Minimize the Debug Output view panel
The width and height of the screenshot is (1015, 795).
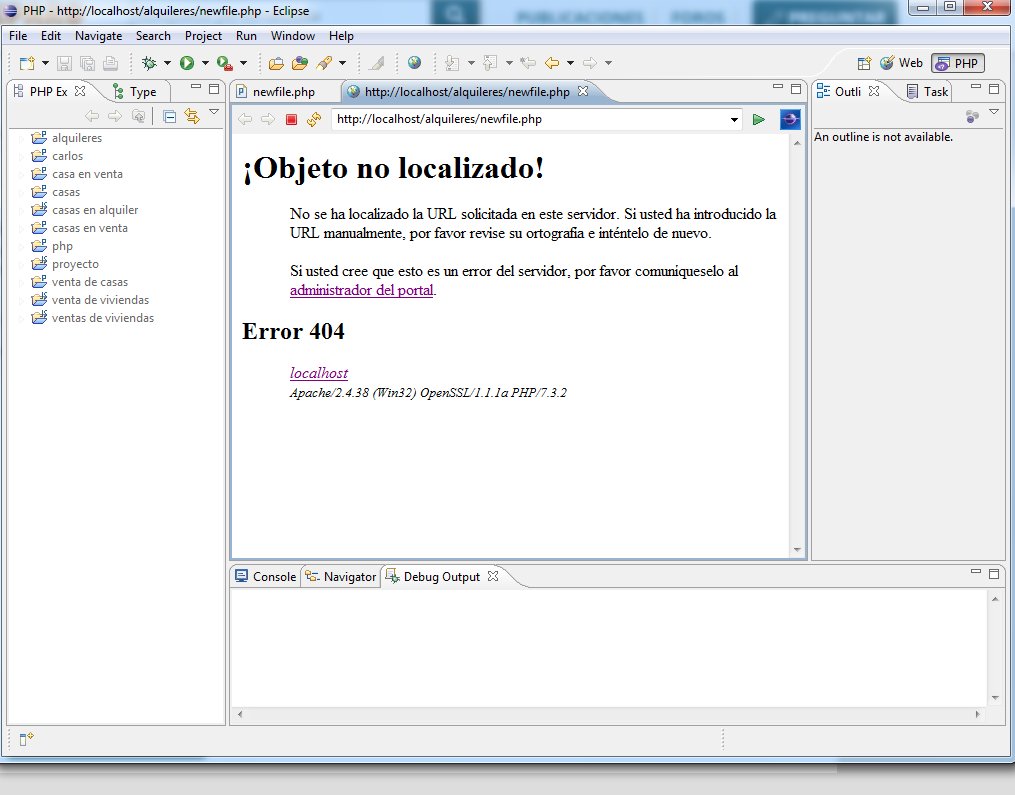pyautogui.click(x=976, y=573)
